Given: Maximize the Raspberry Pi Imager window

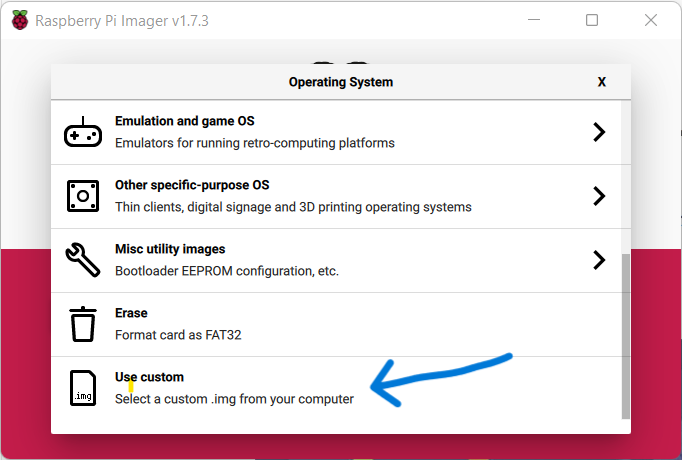Looking at the screenshot, I should pos(592,20).
